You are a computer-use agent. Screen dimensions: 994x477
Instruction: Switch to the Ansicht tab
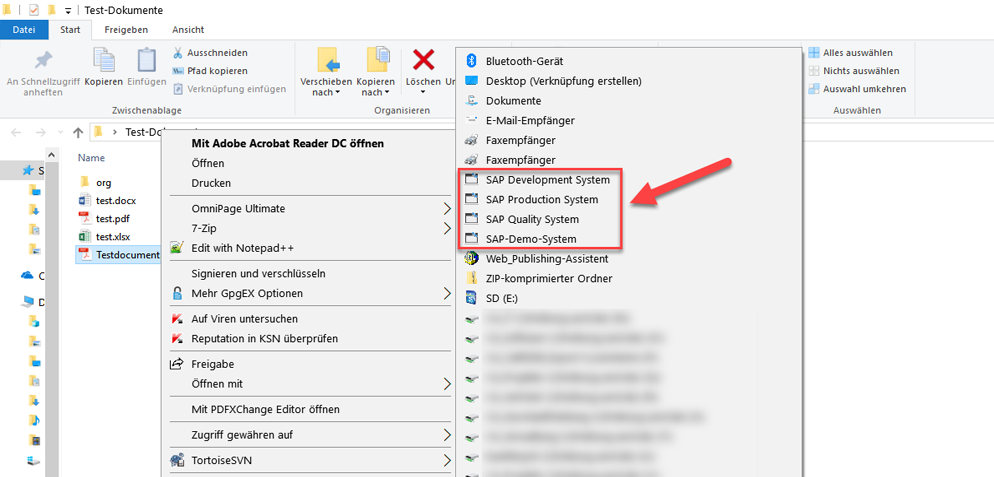tap(188, 30)
